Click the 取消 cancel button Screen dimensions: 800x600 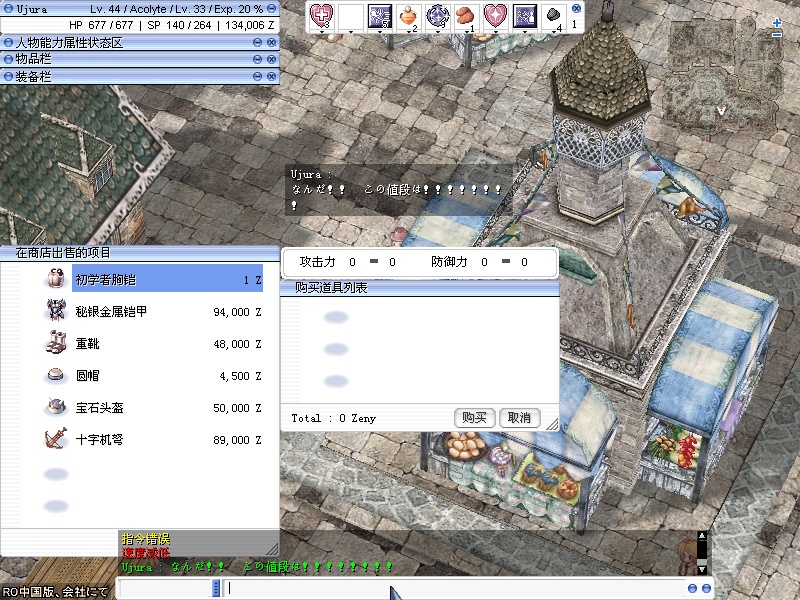coord(519,418)
